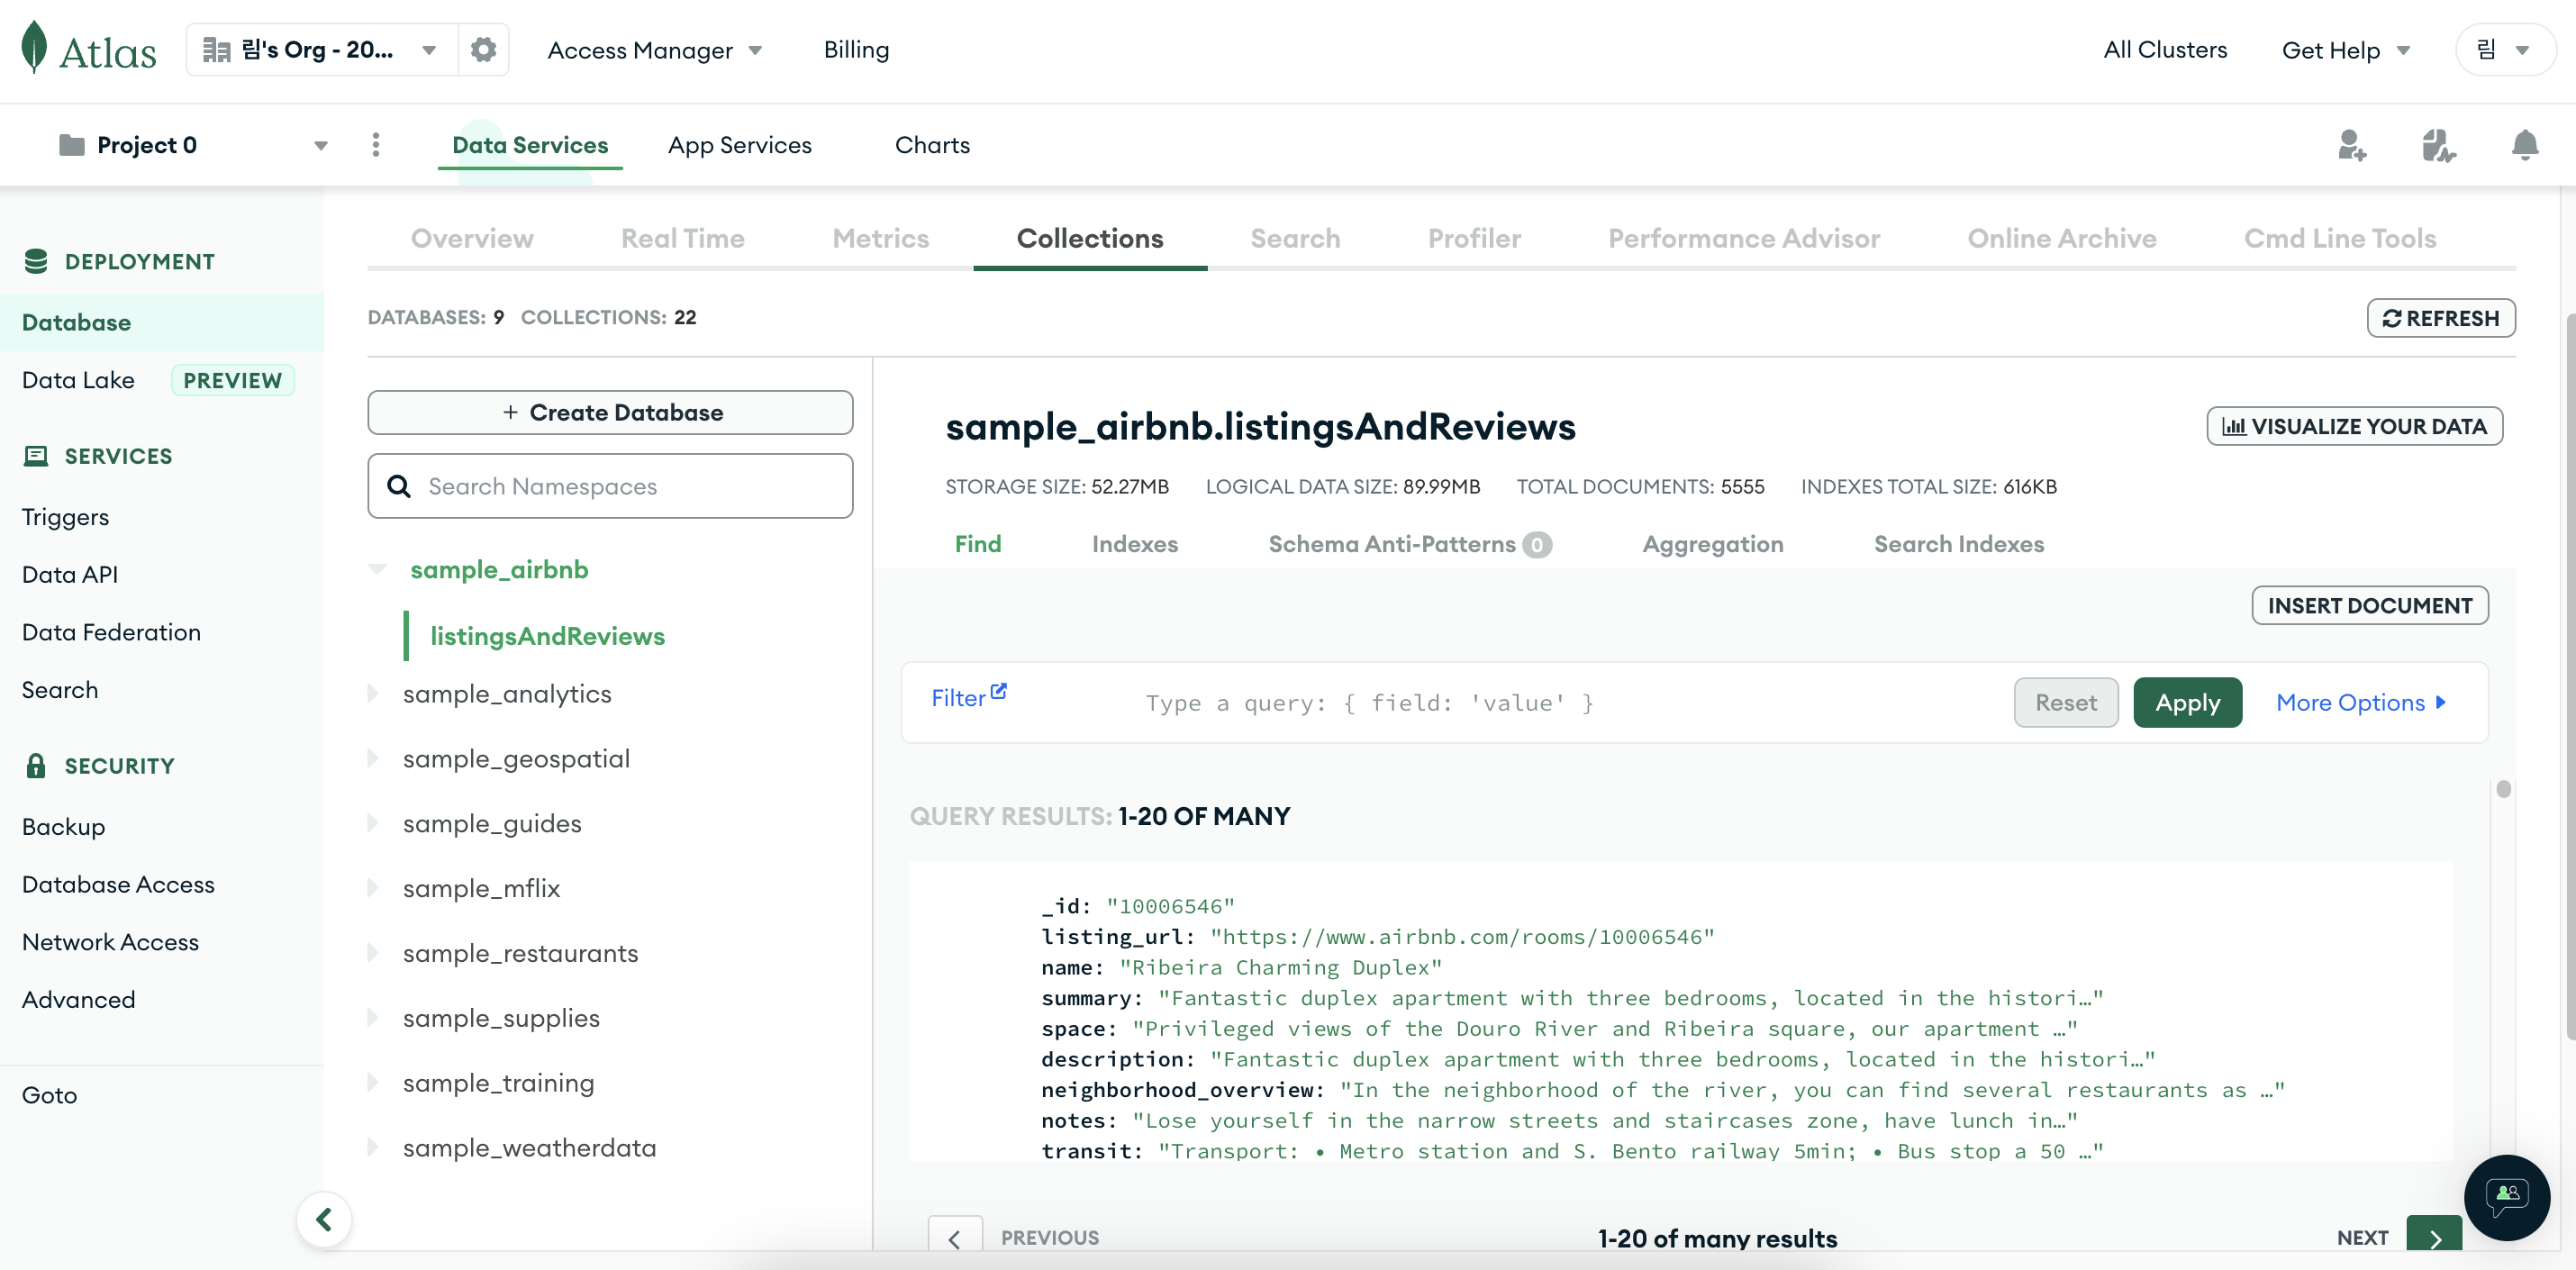
Task: Open Network Access in the sidebar
Action: click(110, 942)
